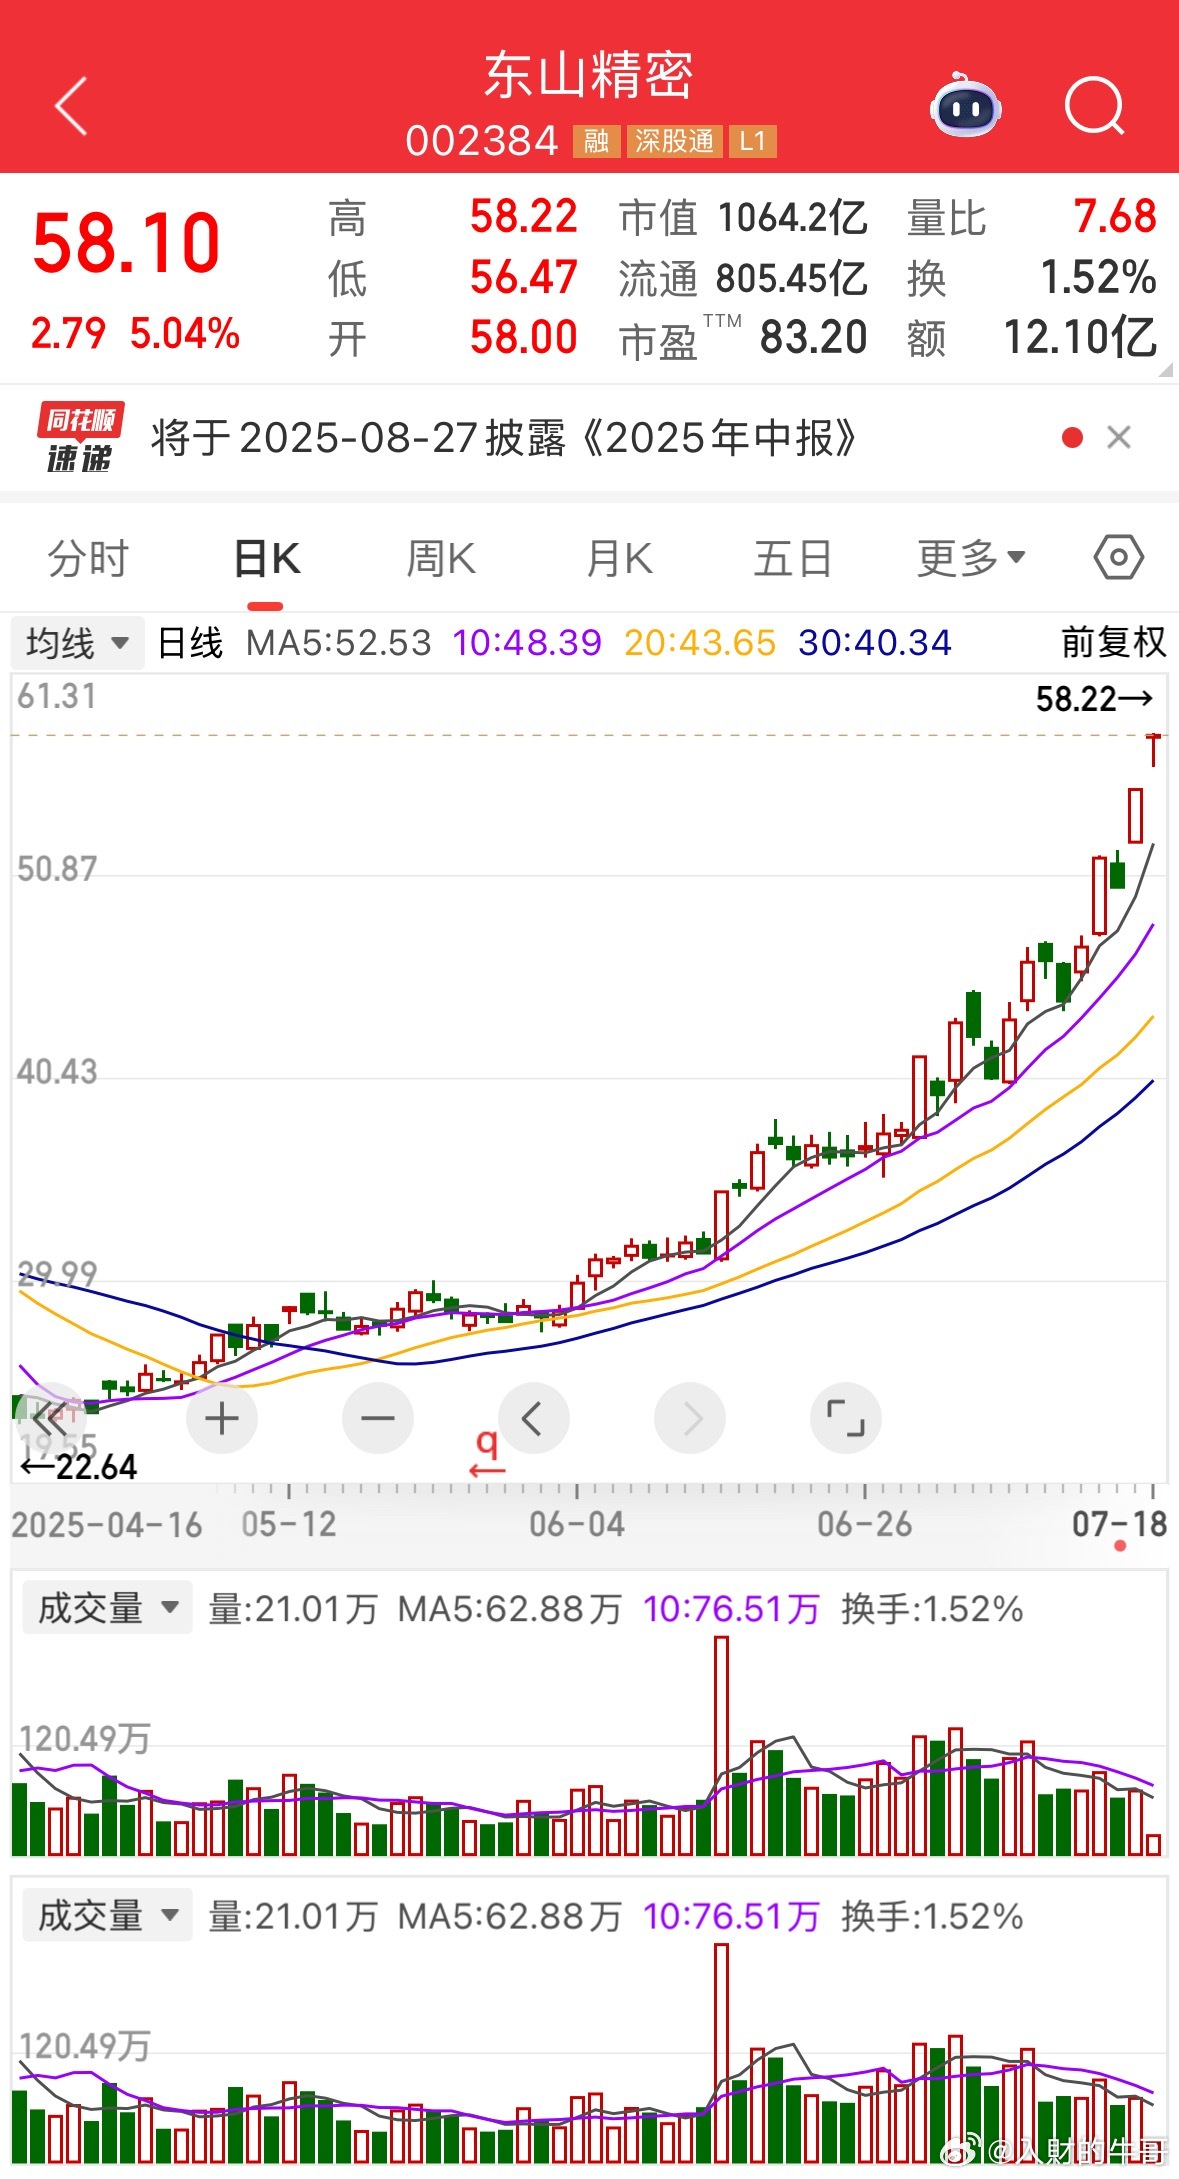
Task: Open the AI robot assistant
Action: [965, 105]
